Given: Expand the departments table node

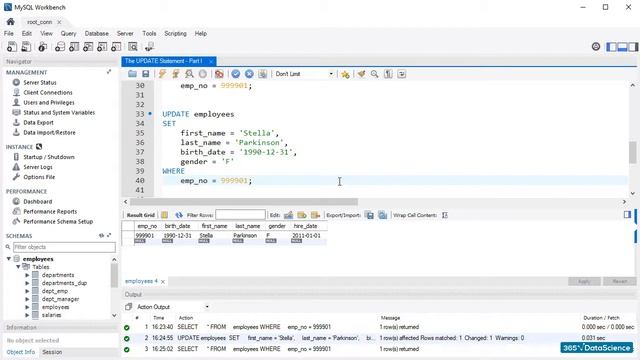Looking at the screenshot, I should (x=27, y=275).
